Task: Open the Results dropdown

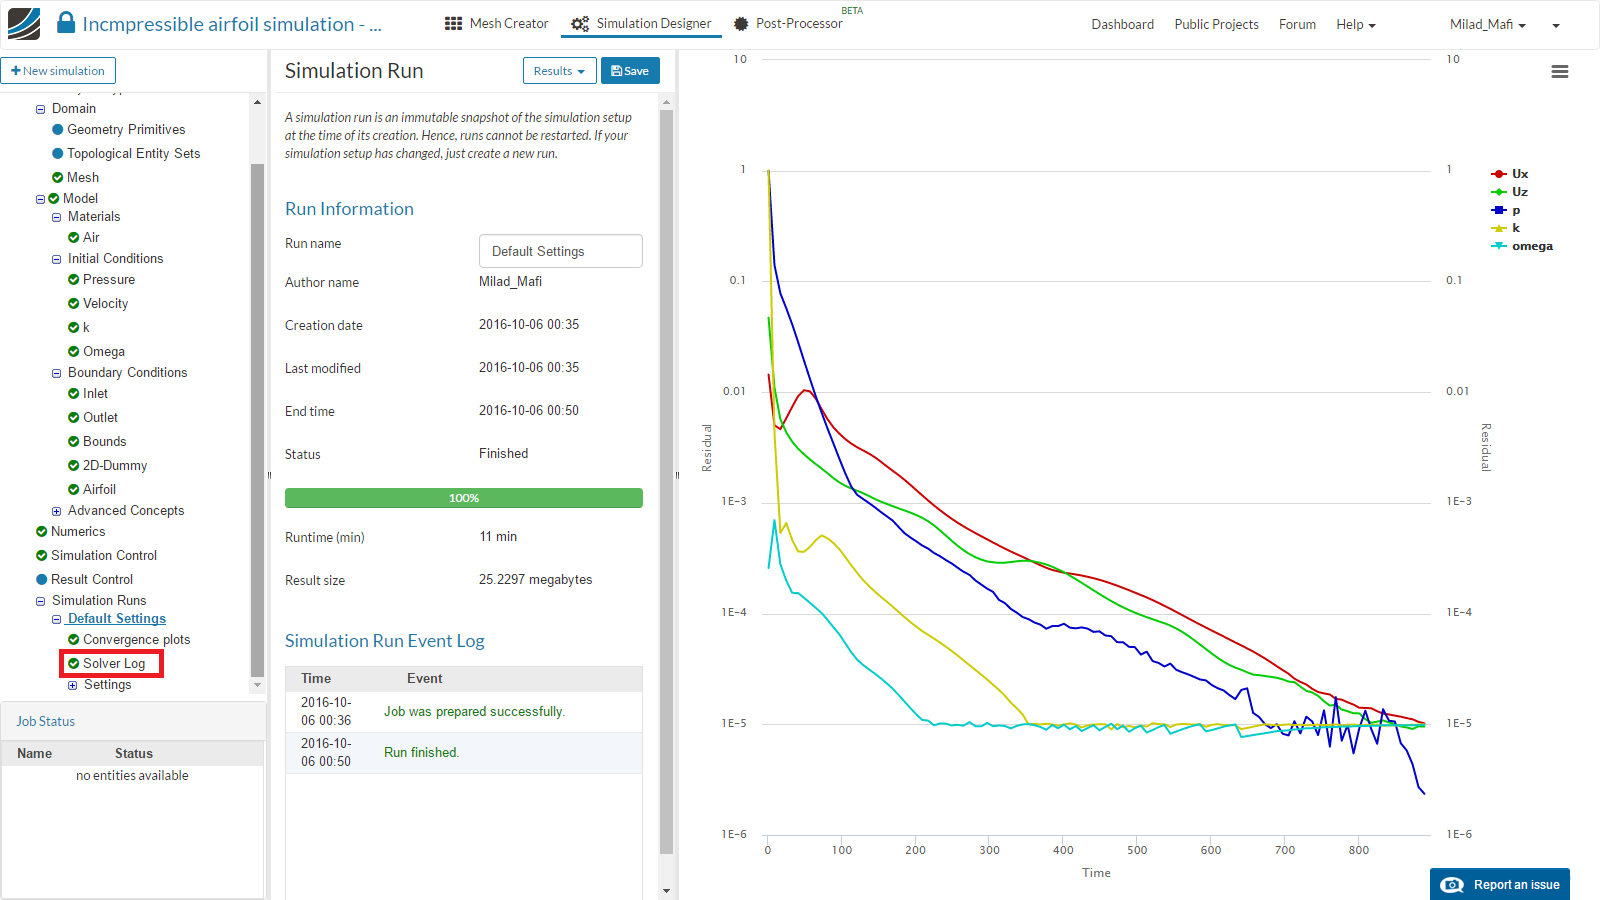Action: point(559,71)
